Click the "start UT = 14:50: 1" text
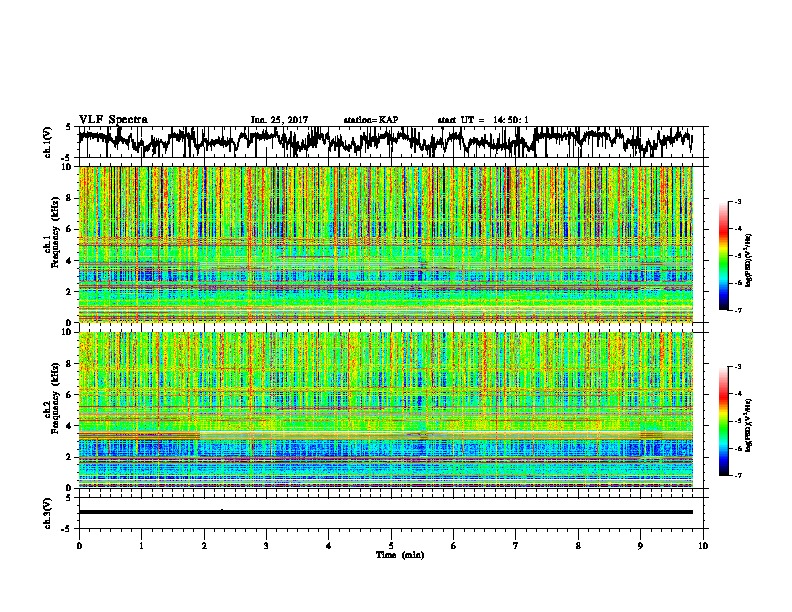This screenshot has width=792, height=612. [483, 120]
